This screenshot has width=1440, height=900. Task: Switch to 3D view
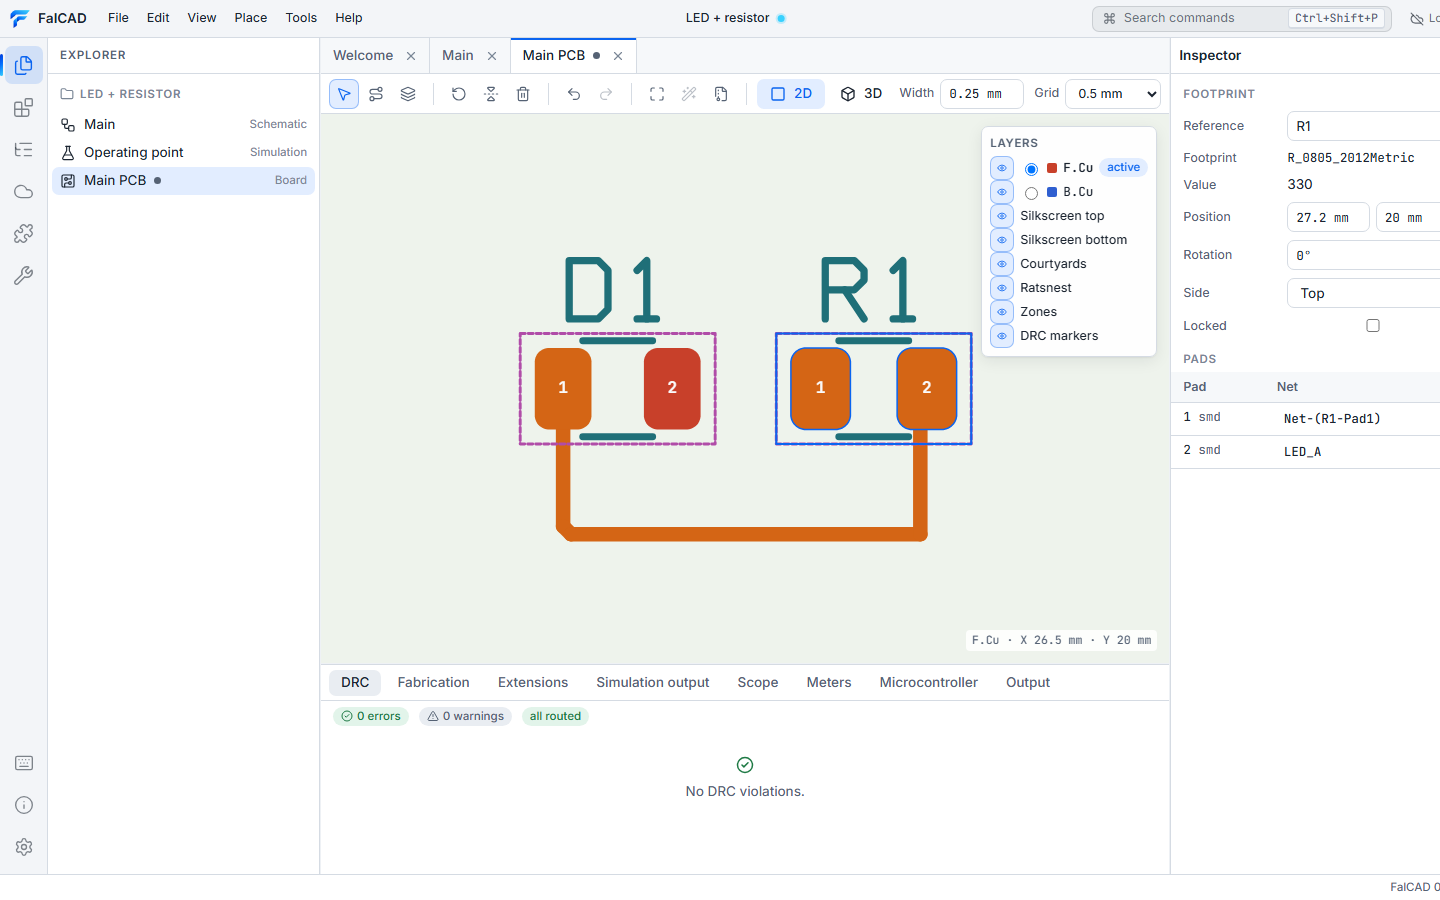tap(861, 94)
